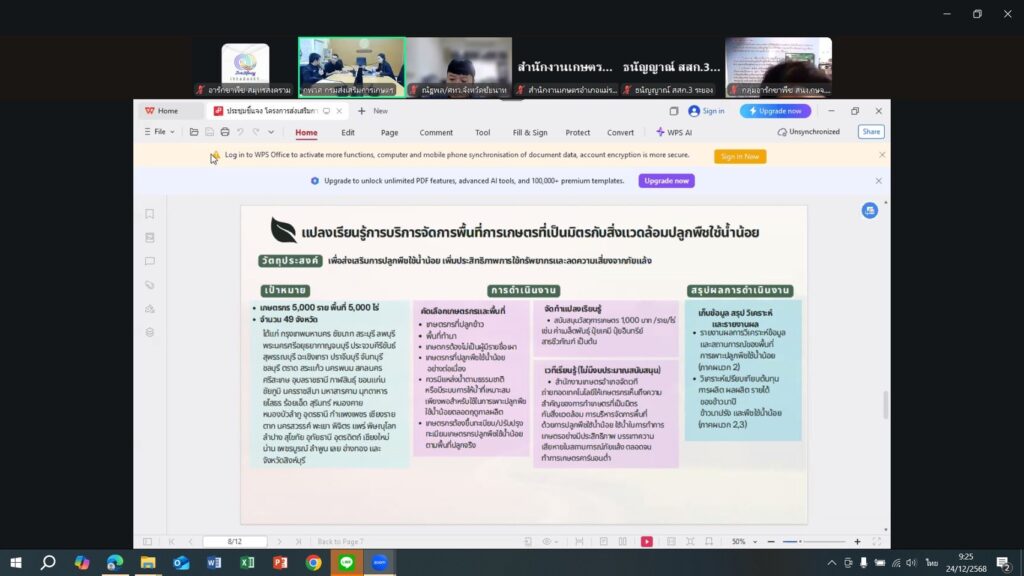Screen dimensions: 1024x576
Task: Switch to the Comment ribbon tab
Action: (x=436, y=132)
